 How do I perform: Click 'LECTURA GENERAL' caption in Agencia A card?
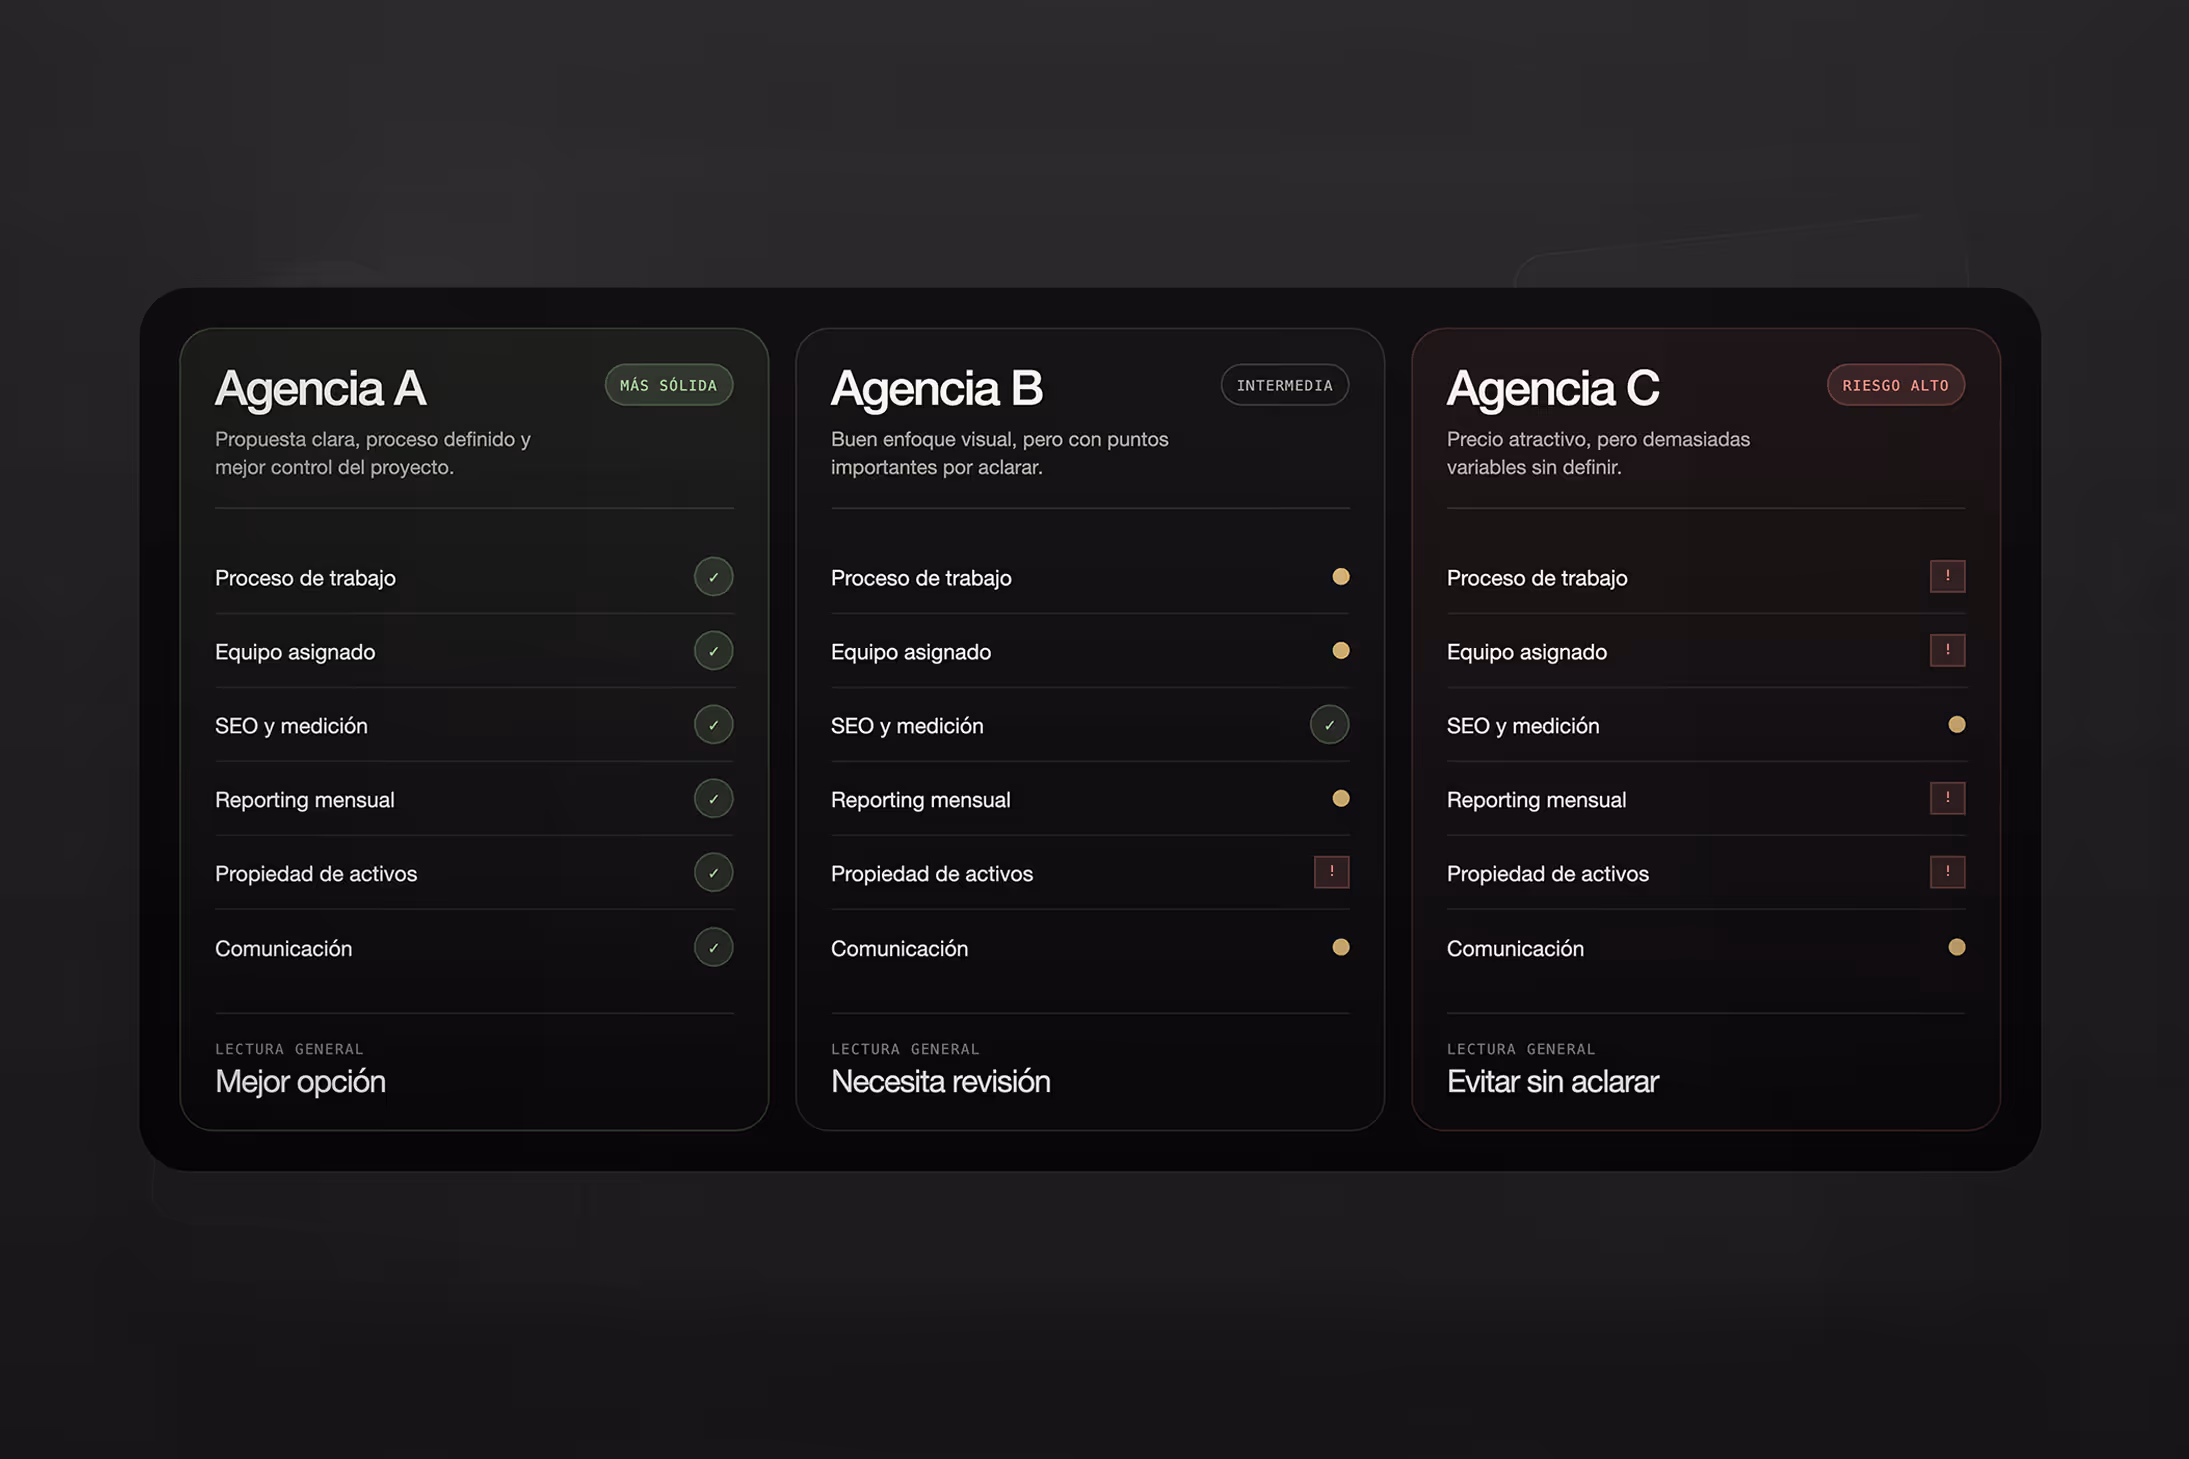289,1049
